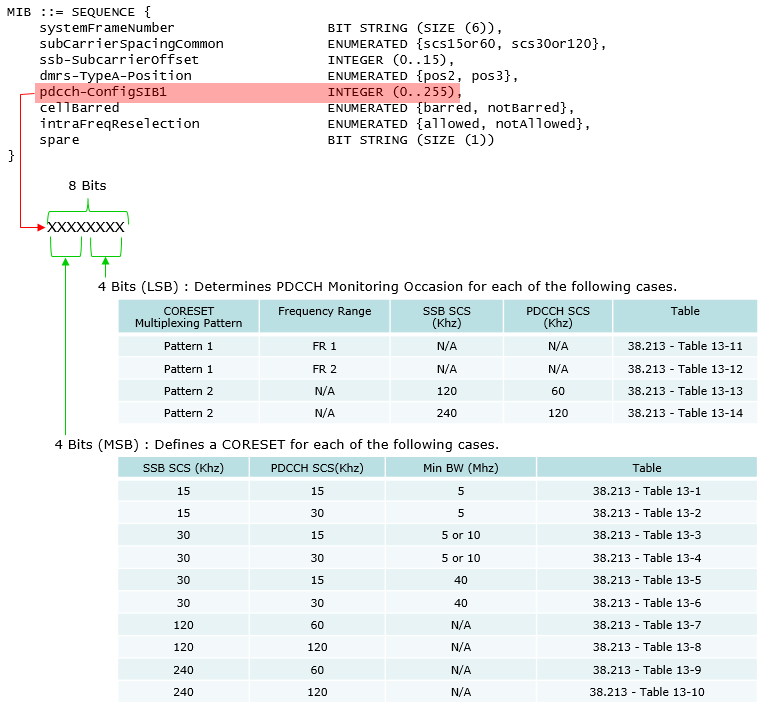Screen dimensions: 763x708
Task: Click the systemFrameNumber field name
Action: pyautogui.click(x=107, y=28)
